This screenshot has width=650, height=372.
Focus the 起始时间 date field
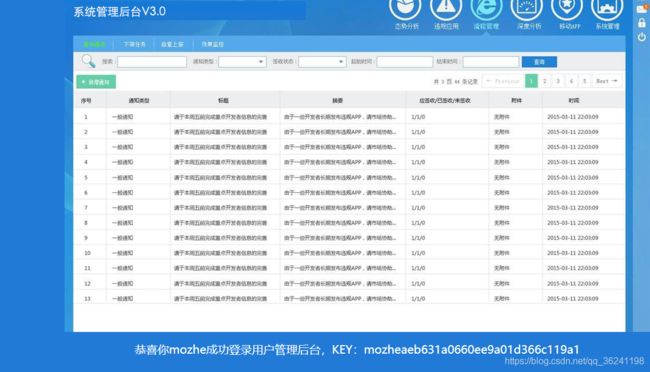point(405,62)
